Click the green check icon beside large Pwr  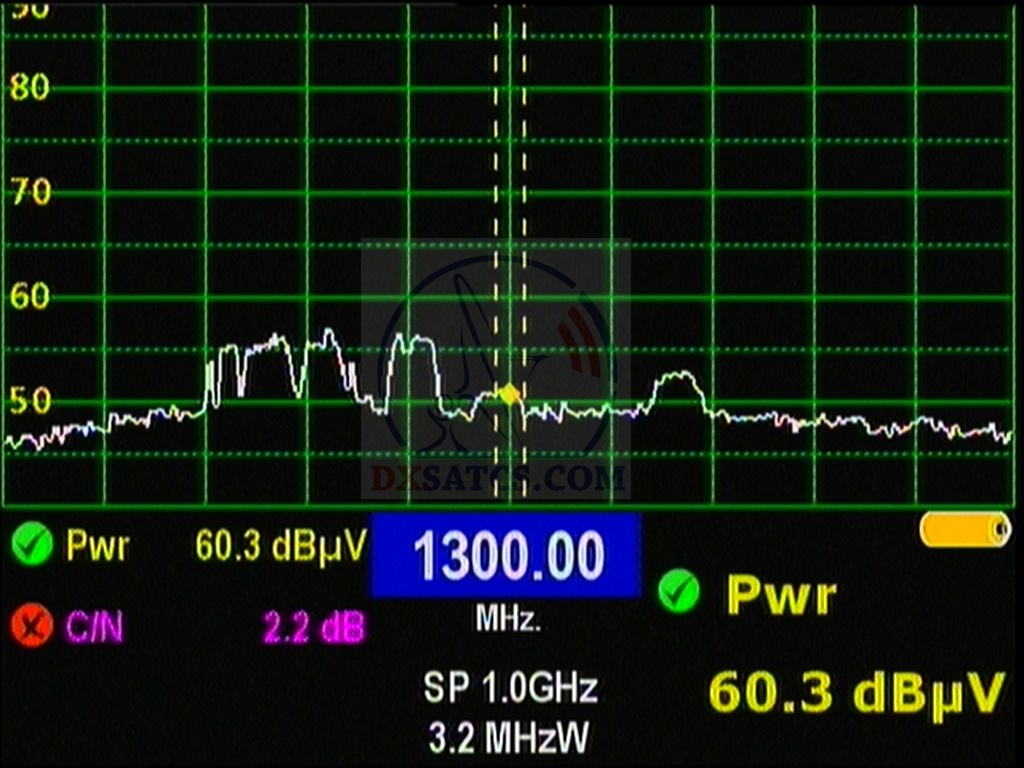679,591
